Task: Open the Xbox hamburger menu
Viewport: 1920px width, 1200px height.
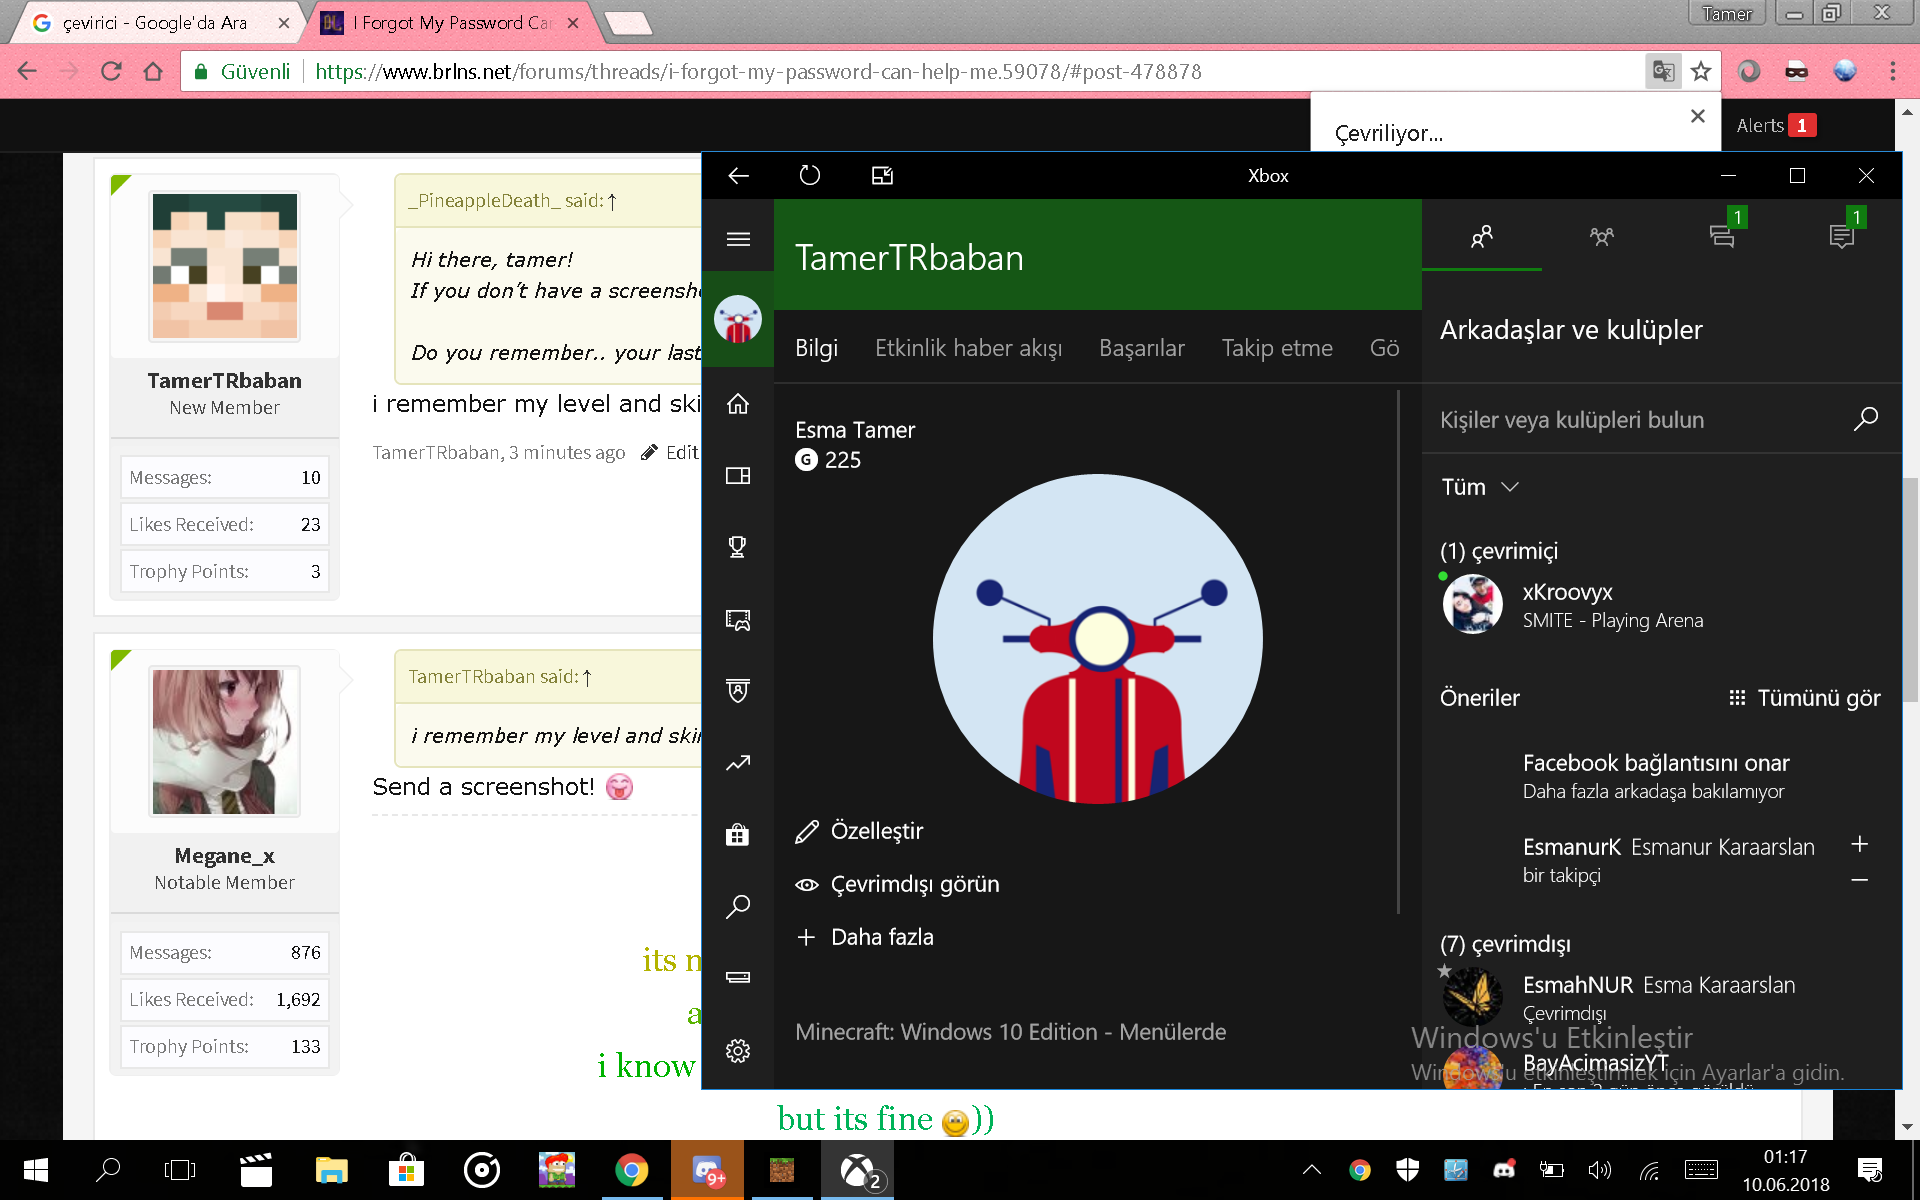Action: [738, 239]
